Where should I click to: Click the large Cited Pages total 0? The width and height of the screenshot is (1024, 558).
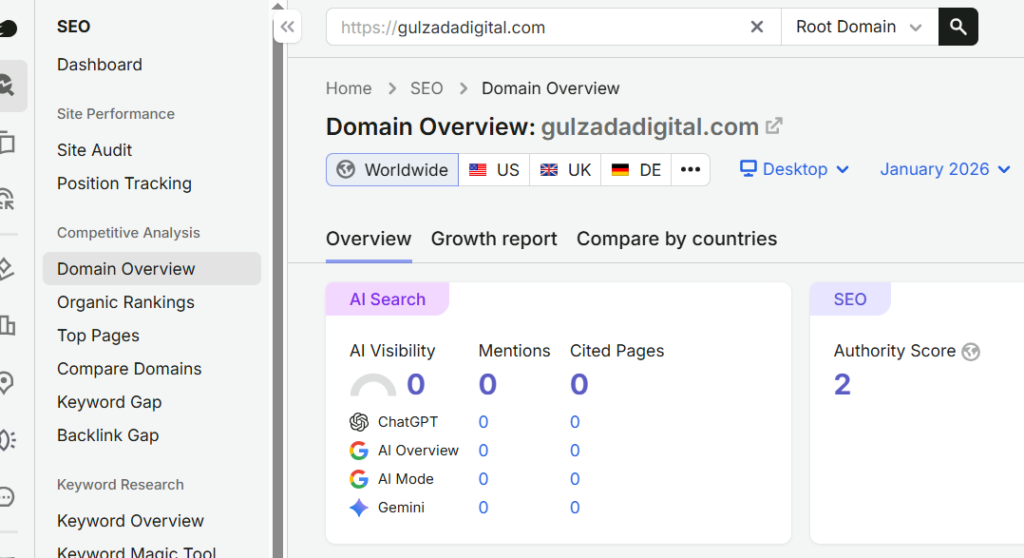pos(579,384)
